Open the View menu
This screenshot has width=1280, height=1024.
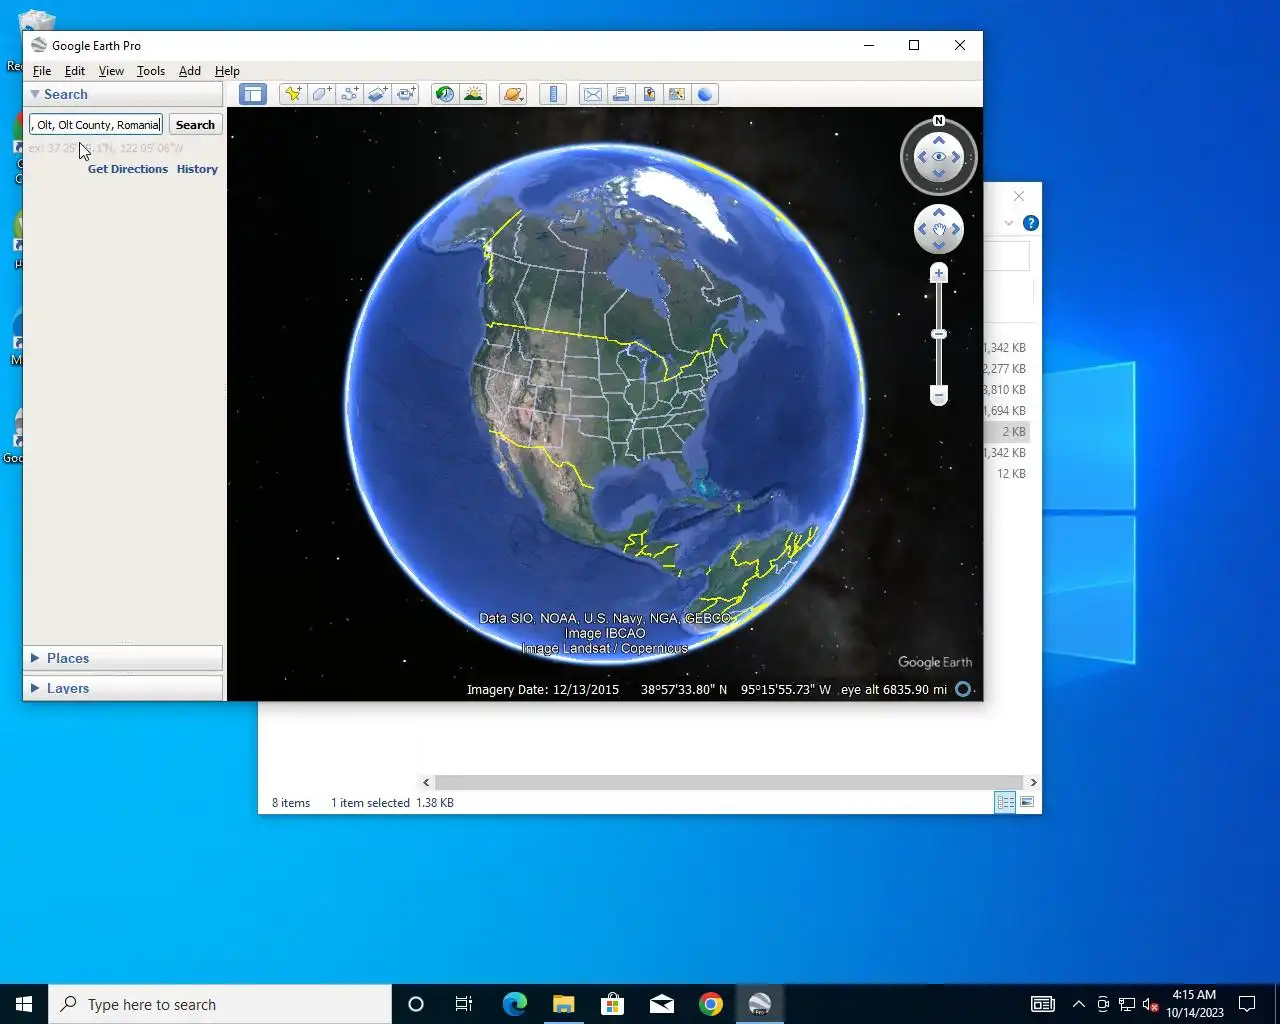tap(111, 71)
